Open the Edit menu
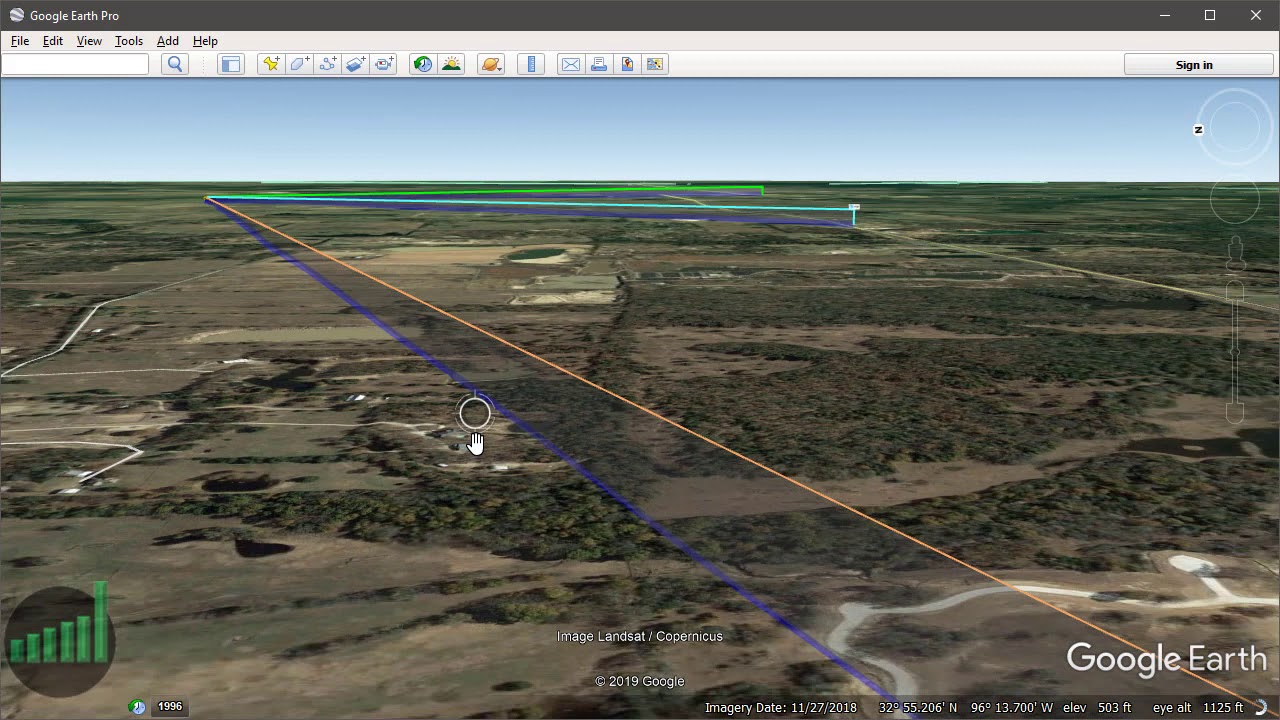 tap(53, 41)
